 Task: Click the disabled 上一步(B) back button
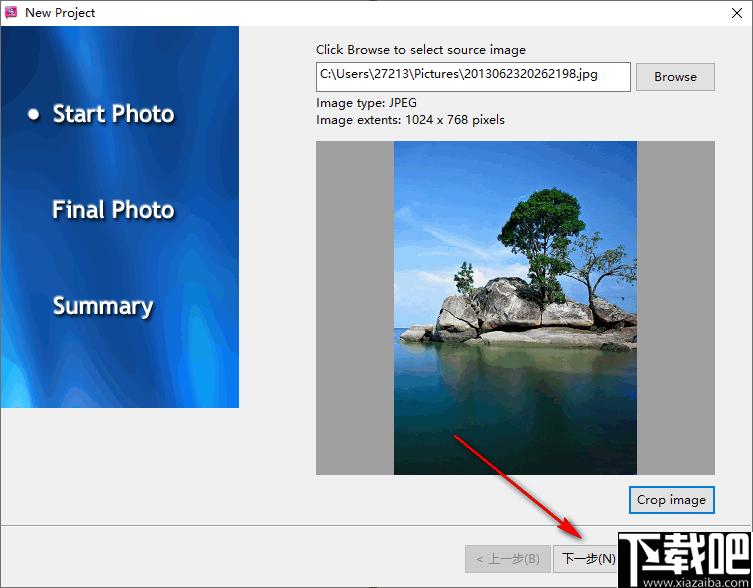pyautogui.click(x=508, y=559)
